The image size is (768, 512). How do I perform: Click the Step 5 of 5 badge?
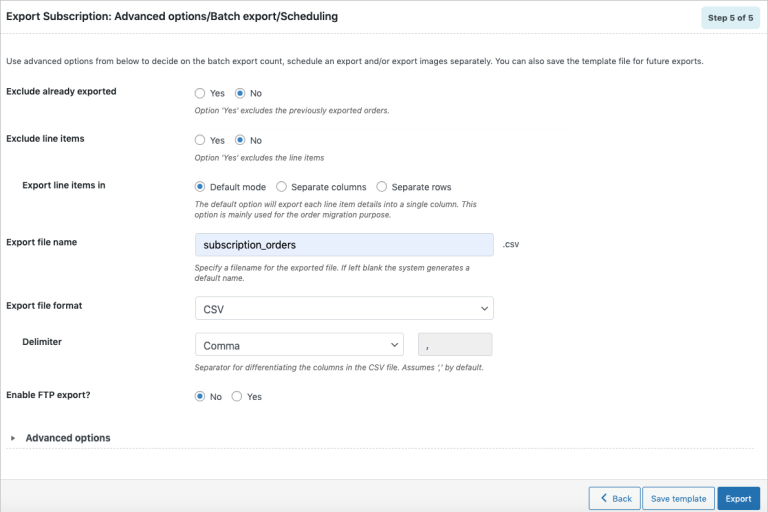[730, 18]
